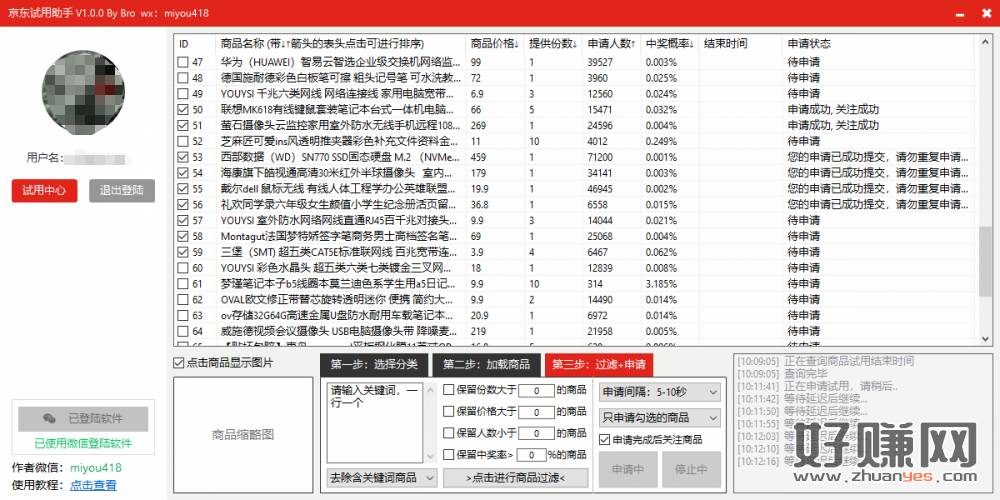Open 只申请勾选的商品 dropdown
This screenshot has width=1000, height=500.
(659, 418)
